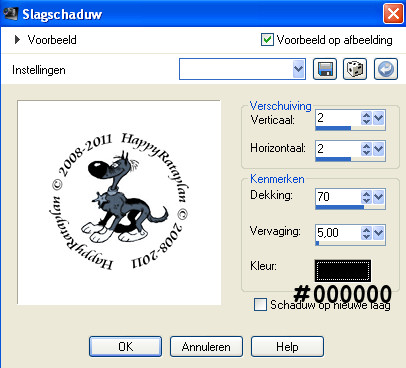Toggle the Voorbeeld op afbeelding checkbox
The height and width of the screenshot is (368, 406).
267,40
